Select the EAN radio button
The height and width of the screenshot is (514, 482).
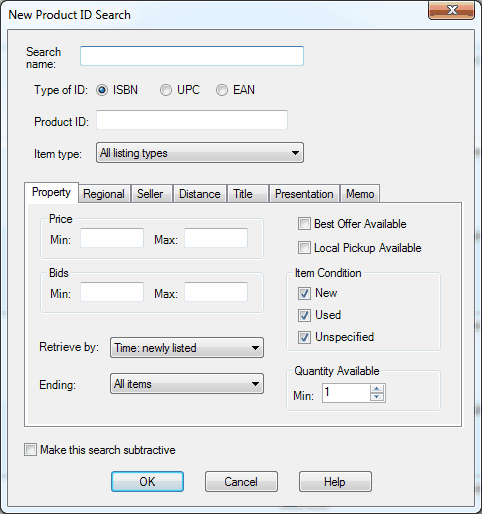pos(222,90)
